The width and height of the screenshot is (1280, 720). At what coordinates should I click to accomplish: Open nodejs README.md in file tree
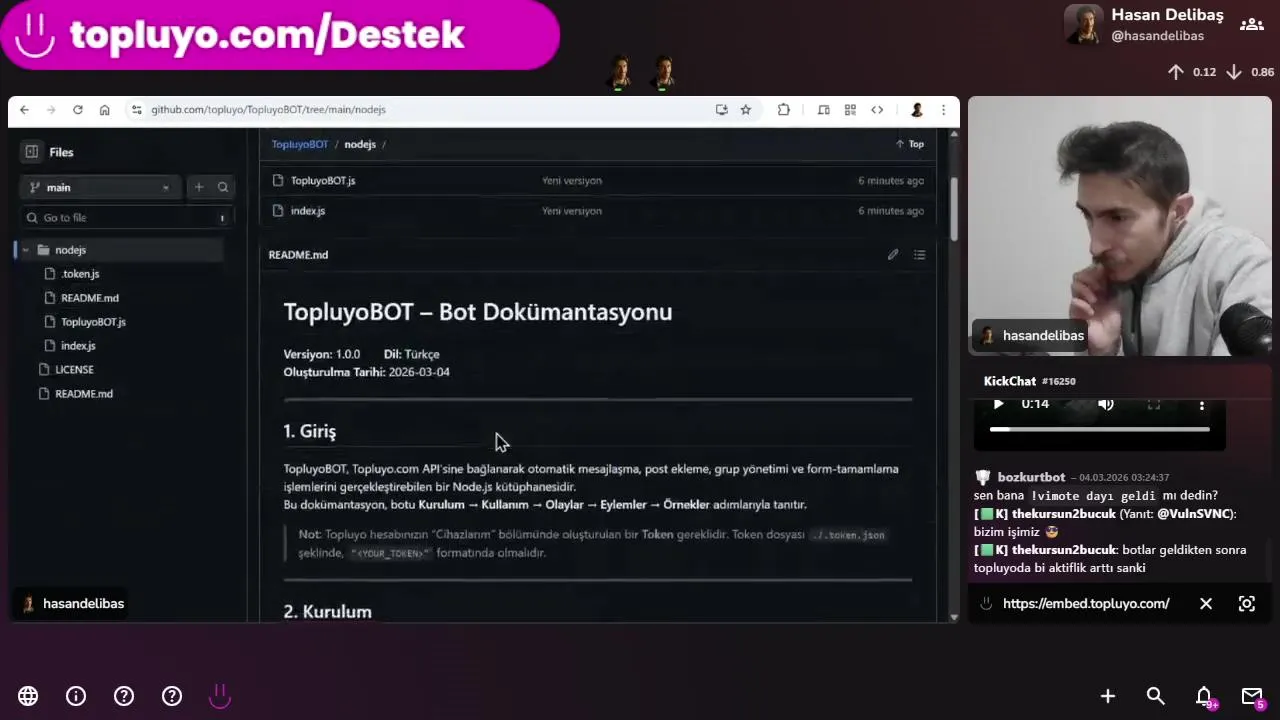pos(90,298)
